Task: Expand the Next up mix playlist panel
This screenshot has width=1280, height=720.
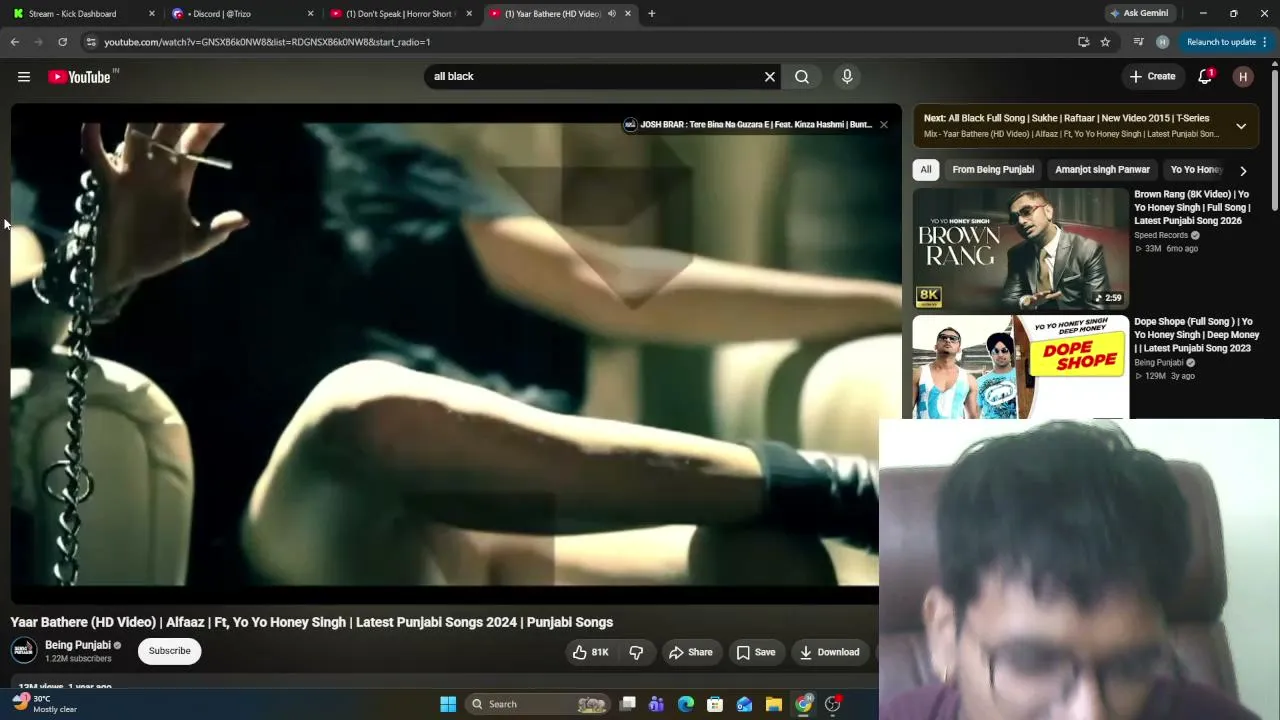Action: coord(1241,126)
